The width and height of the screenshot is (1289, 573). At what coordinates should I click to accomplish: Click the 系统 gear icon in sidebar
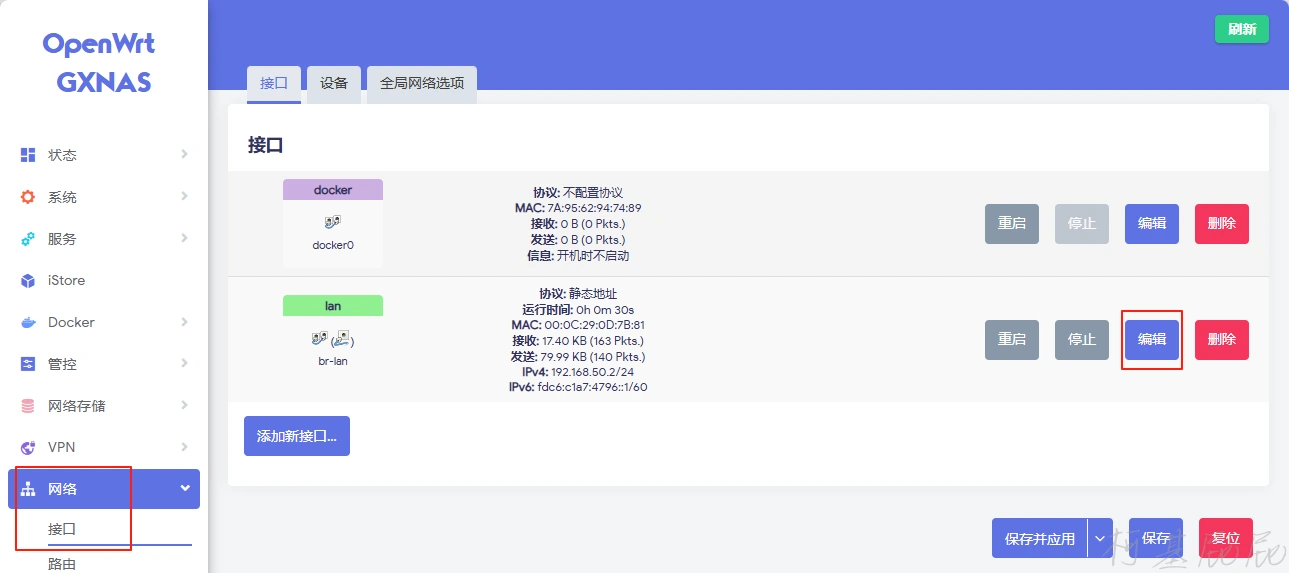coord(28,197)
